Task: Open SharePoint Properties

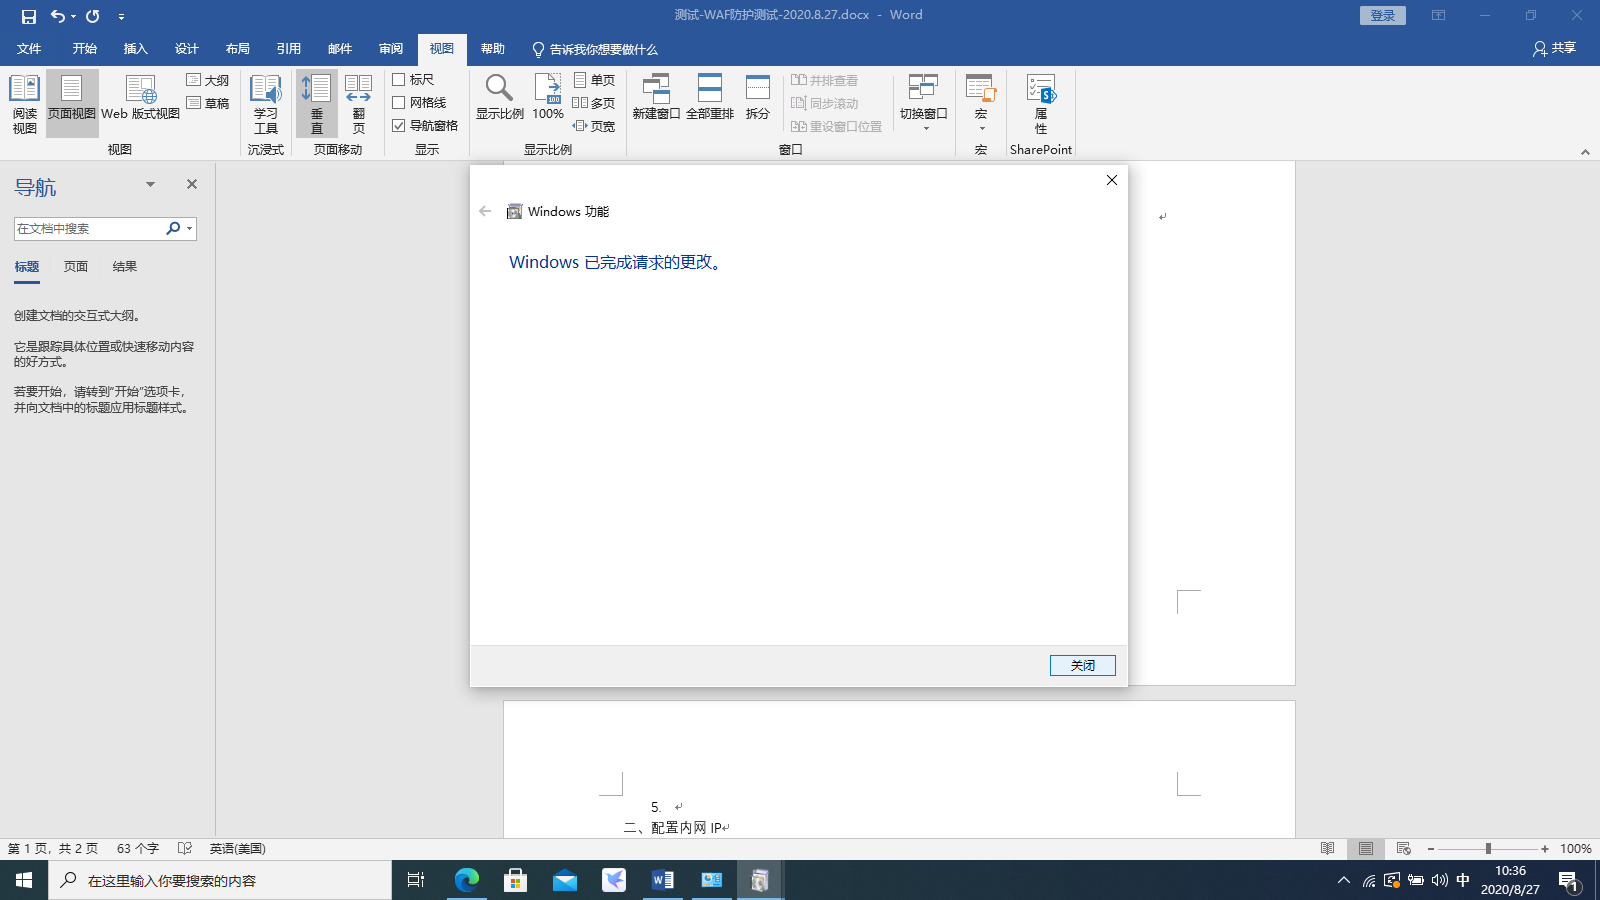Action: (x=1041, y=104)
